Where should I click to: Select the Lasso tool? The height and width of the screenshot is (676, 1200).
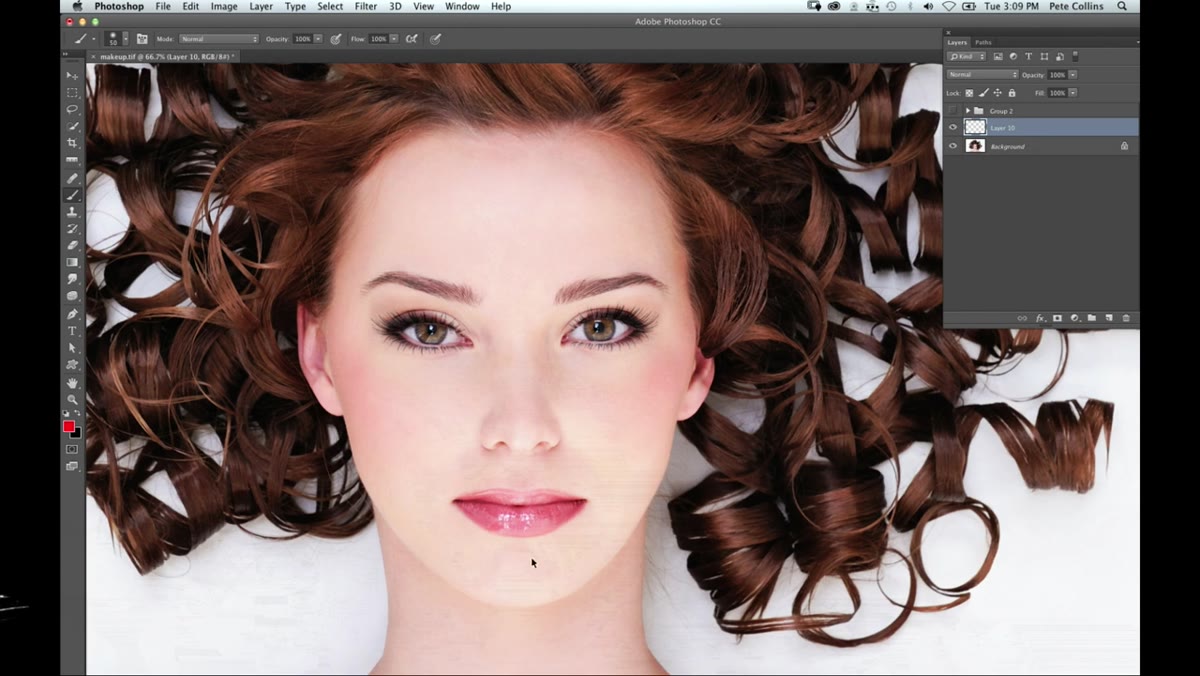[72, 109]
